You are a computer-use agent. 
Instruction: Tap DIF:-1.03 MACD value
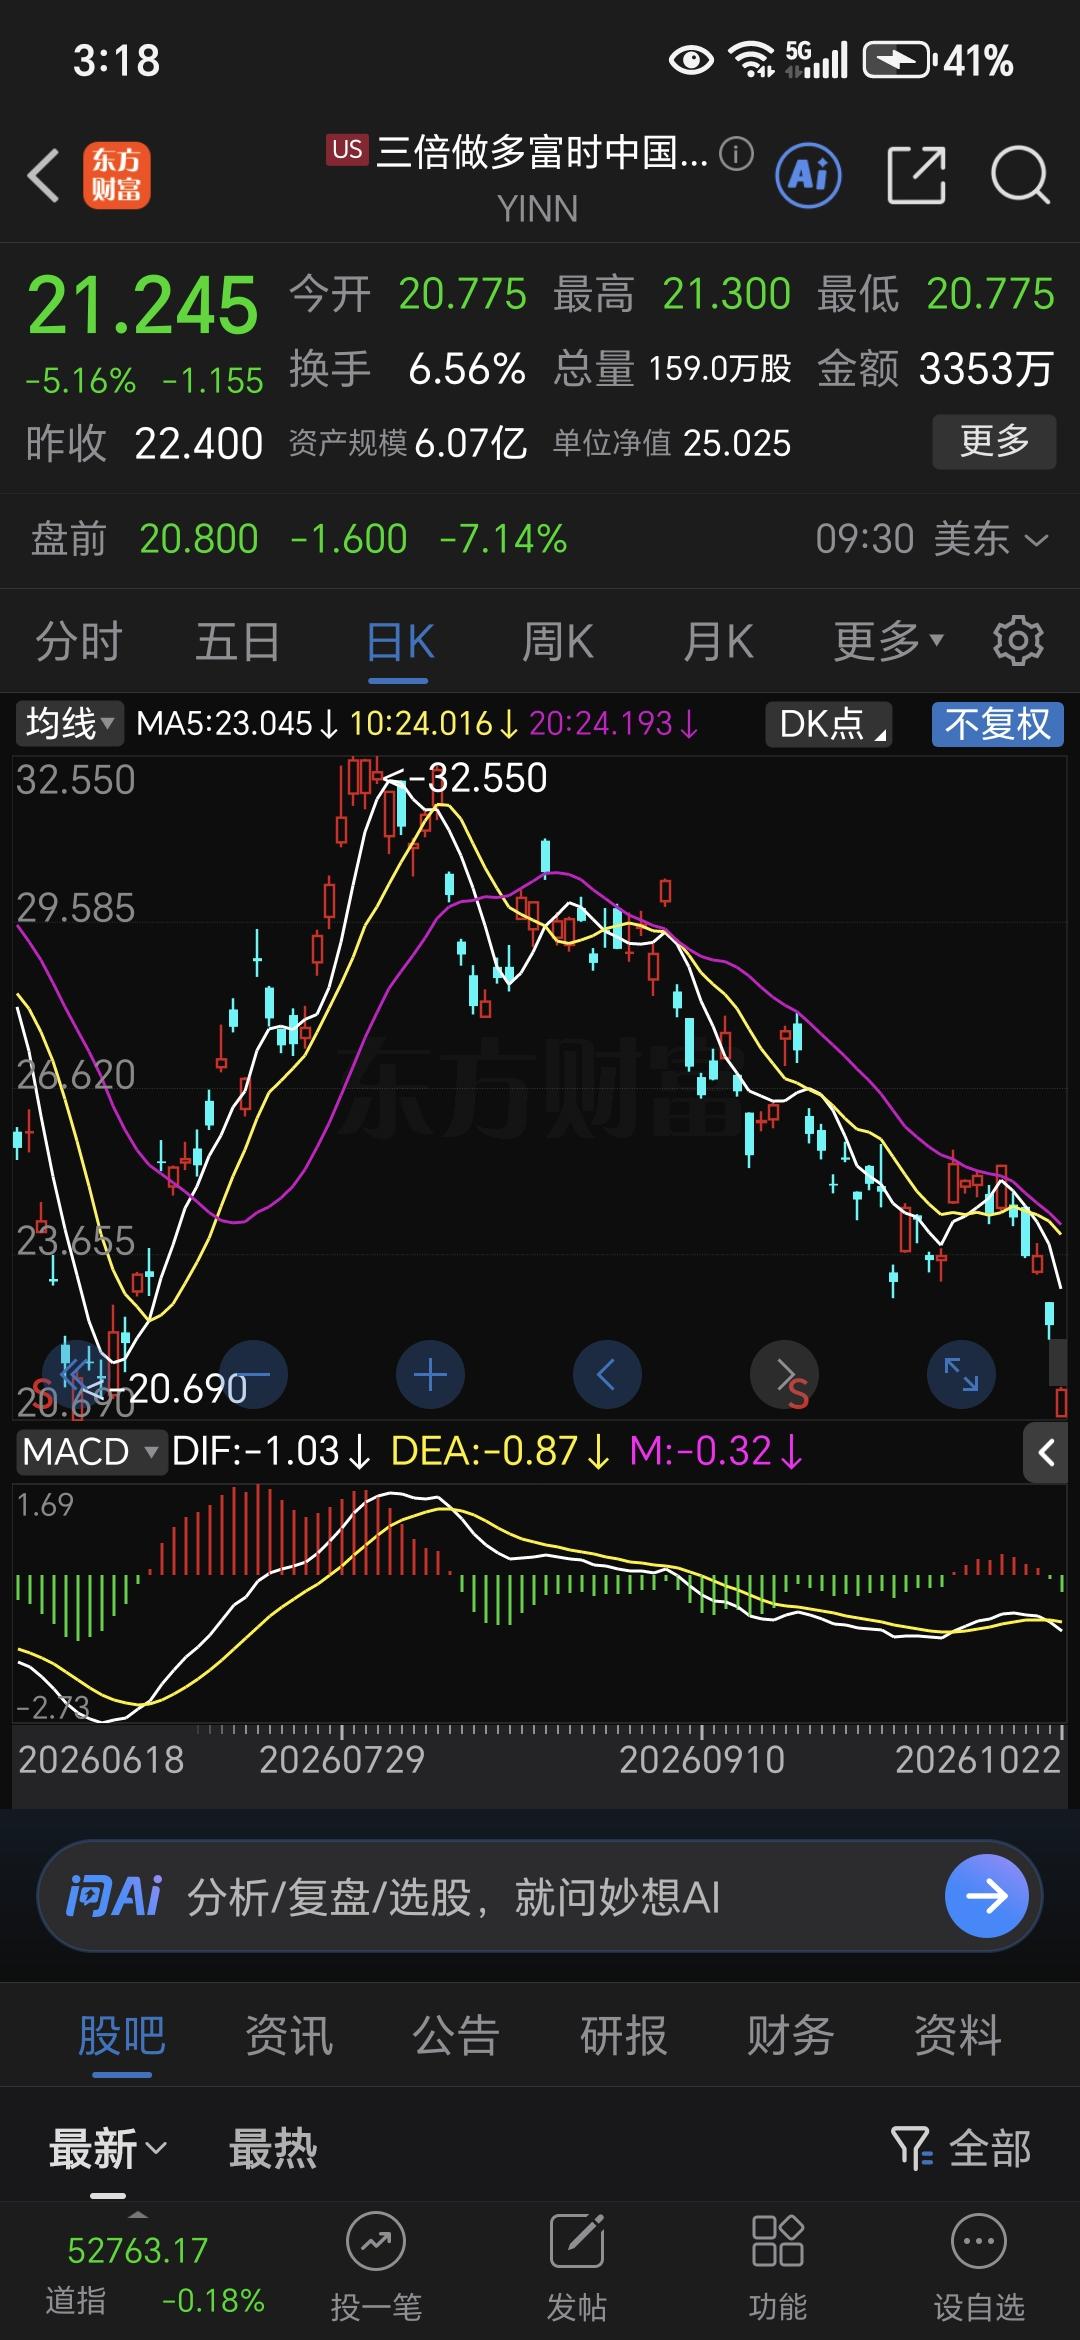tap(270, 1451)
